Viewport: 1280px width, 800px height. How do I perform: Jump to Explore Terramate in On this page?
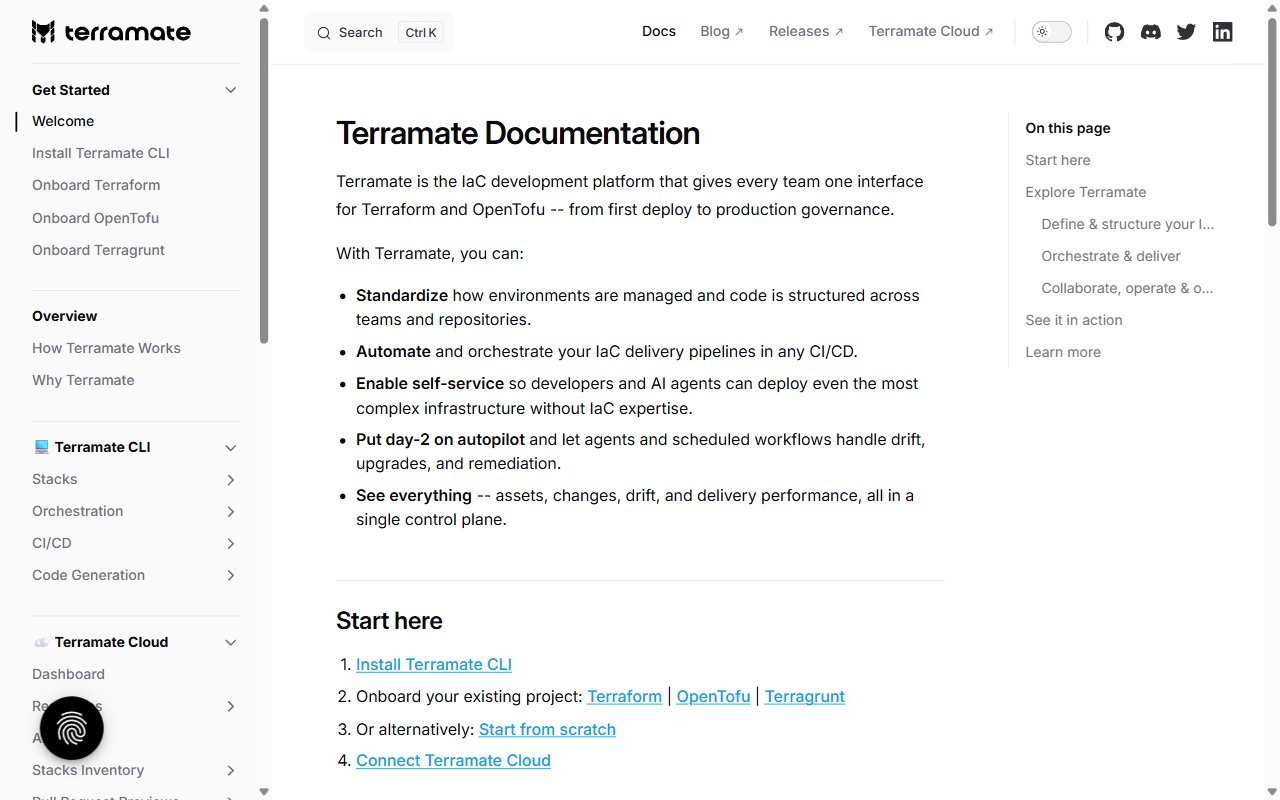point(1086,192)
